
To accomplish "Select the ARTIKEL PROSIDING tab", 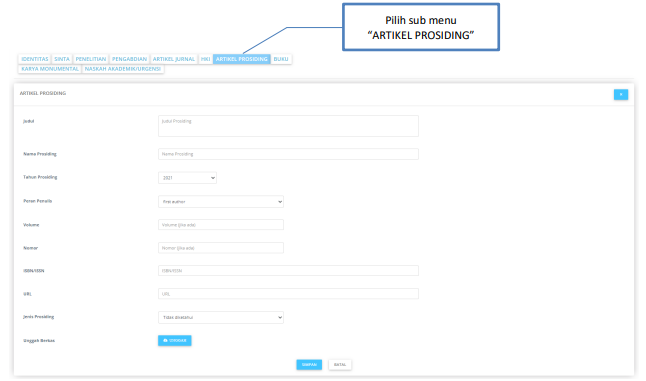I will click(x=241, y=59).
